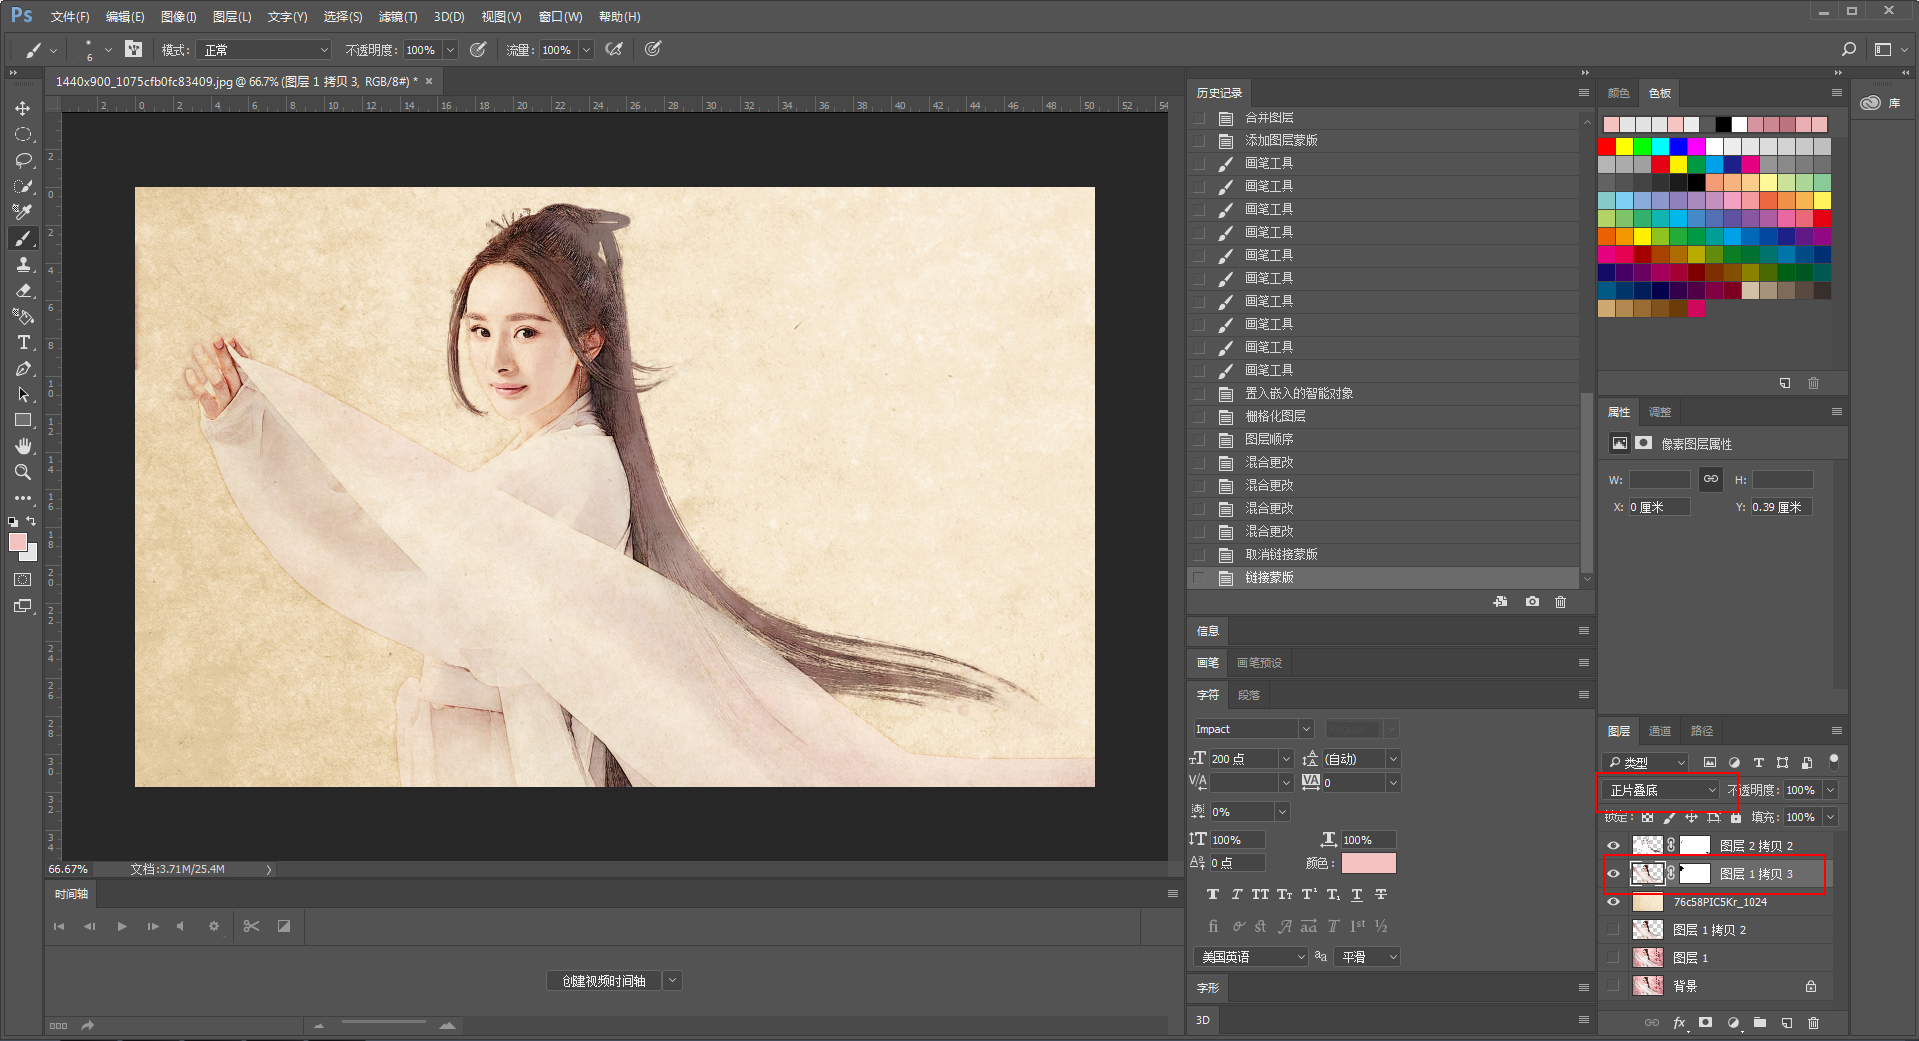Tick the history box beside 取消链接蒙版
This screenshot has height=1041, width=1919.
[x=1198, y=554]
